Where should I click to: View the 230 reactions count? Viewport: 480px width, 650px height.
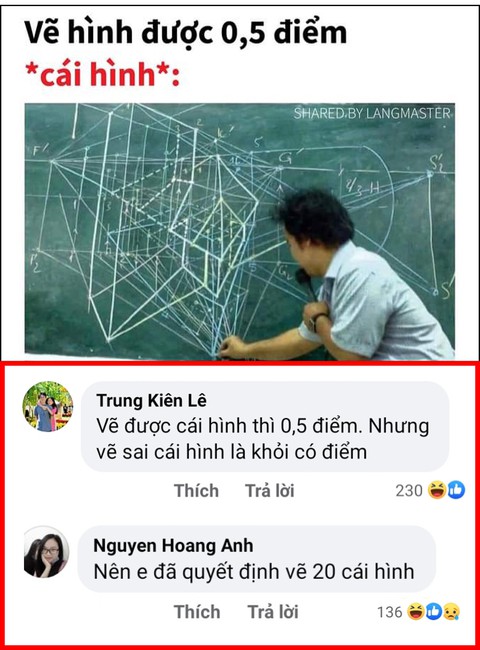409,490
